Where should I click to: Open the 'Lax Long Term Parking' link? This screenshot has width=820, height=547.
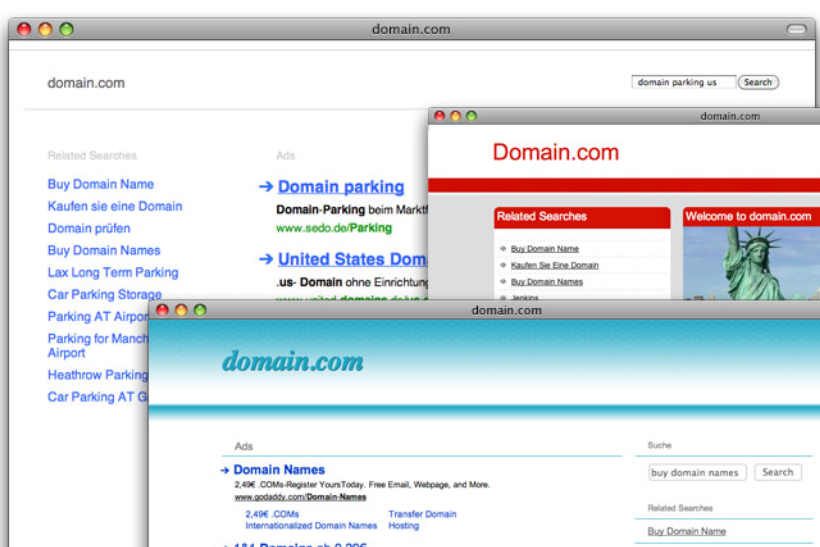click(113, 272)
